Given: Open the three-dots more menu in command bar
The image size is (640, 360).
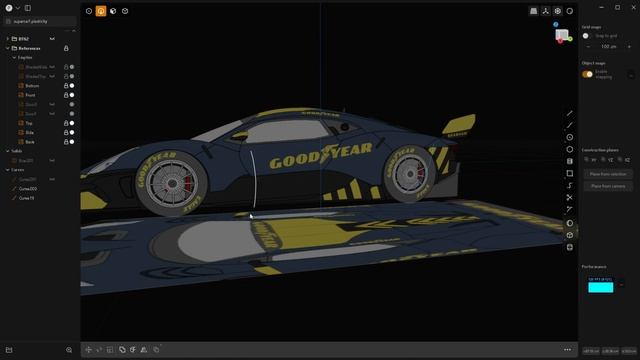Looking at the screenshot, I should pyautogui.click(x=567, y=349).
